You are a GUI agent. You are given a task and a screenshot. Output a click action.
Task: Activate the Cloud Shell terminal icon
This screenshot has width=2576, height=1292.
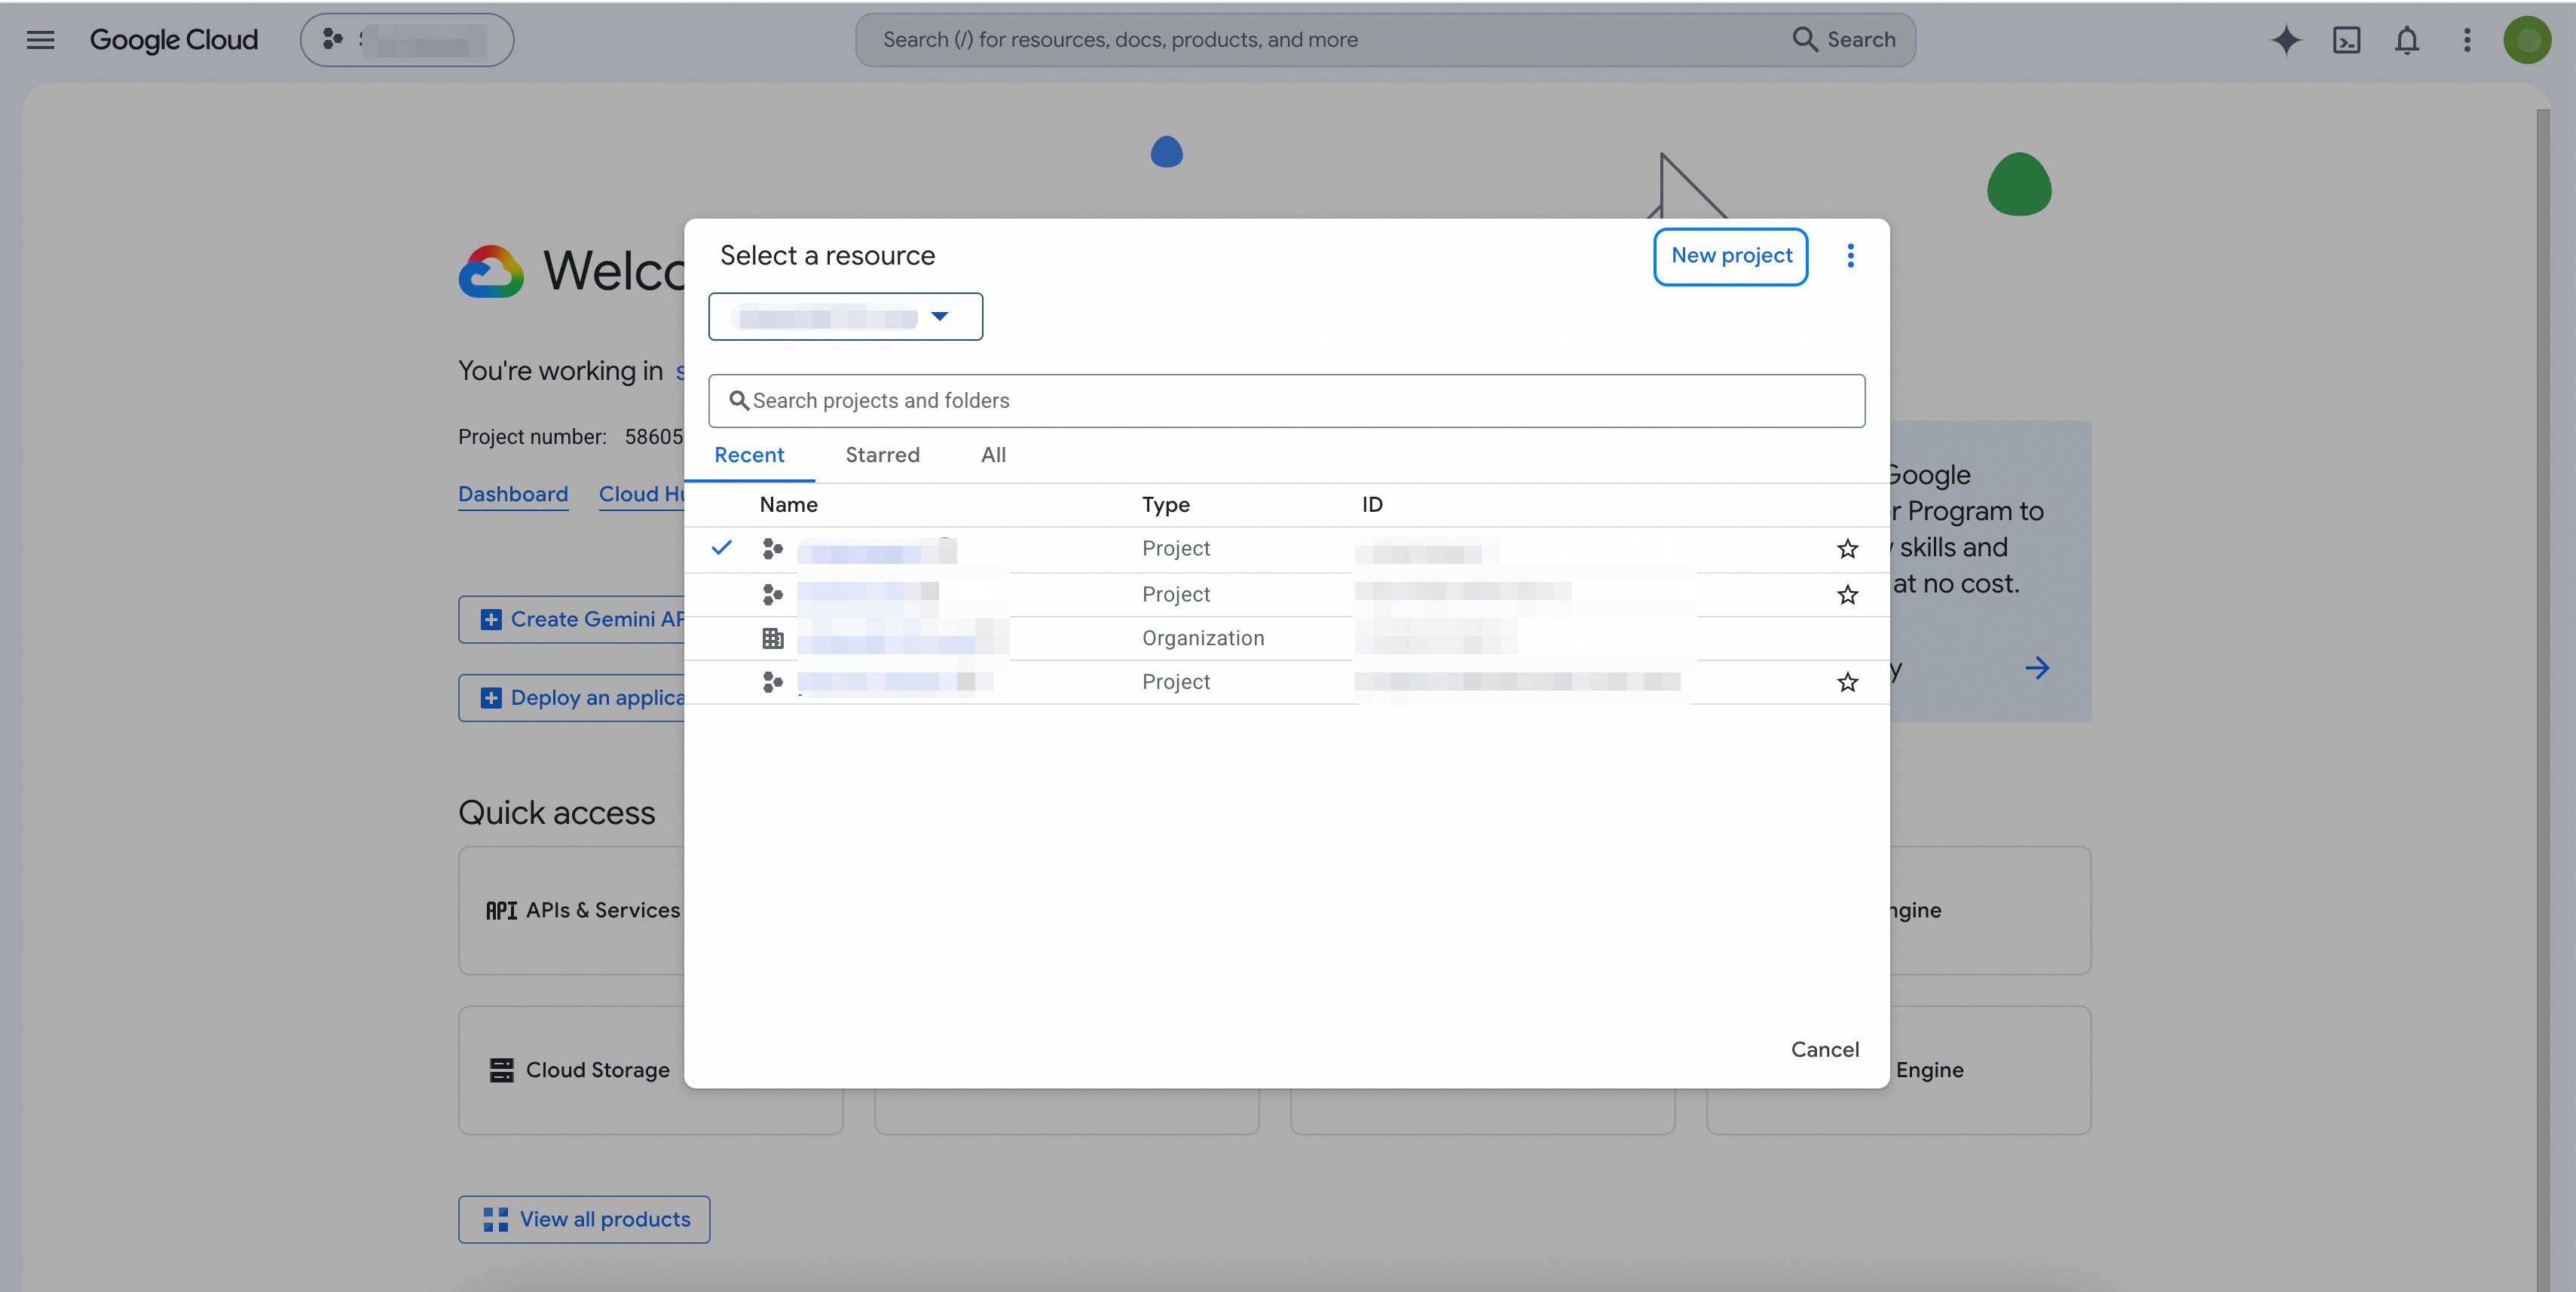point(2346,40)
